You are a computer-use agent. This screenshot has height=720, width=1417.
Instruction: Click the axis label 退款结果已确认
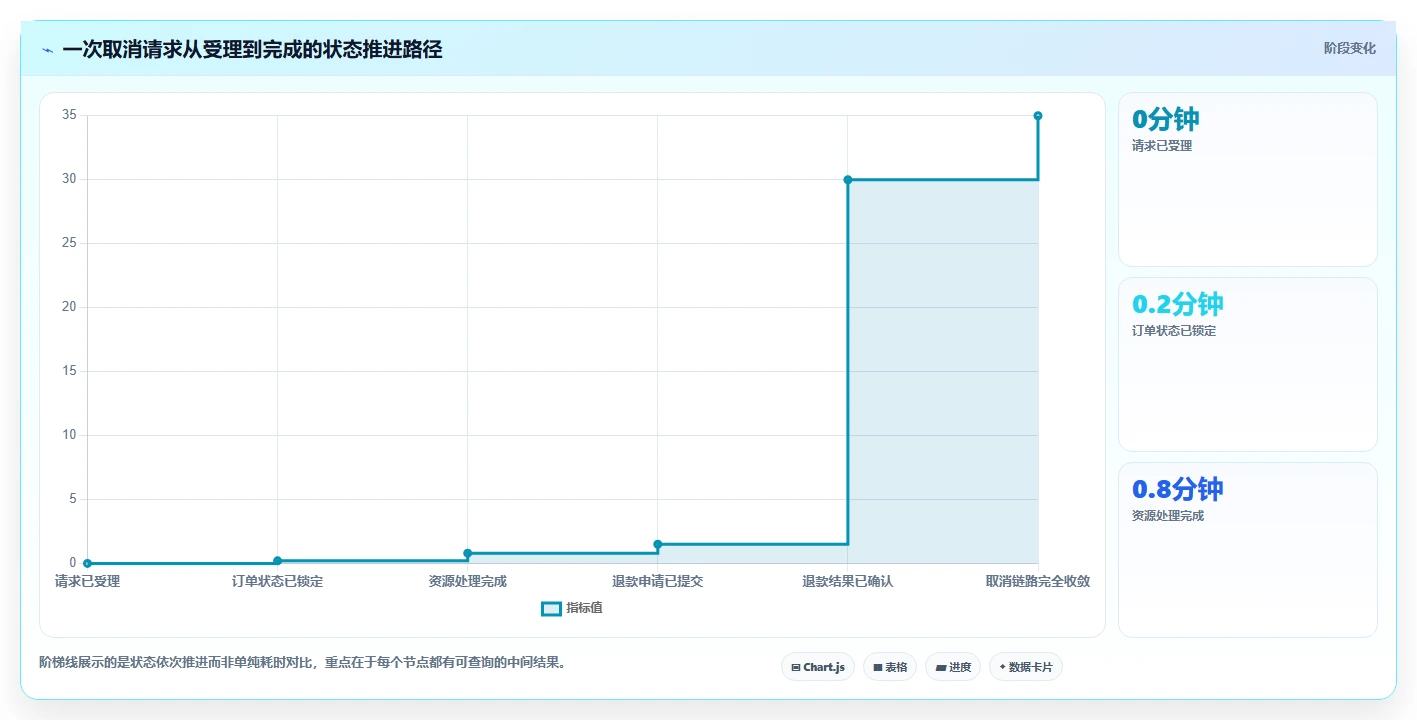click(848, 581)
